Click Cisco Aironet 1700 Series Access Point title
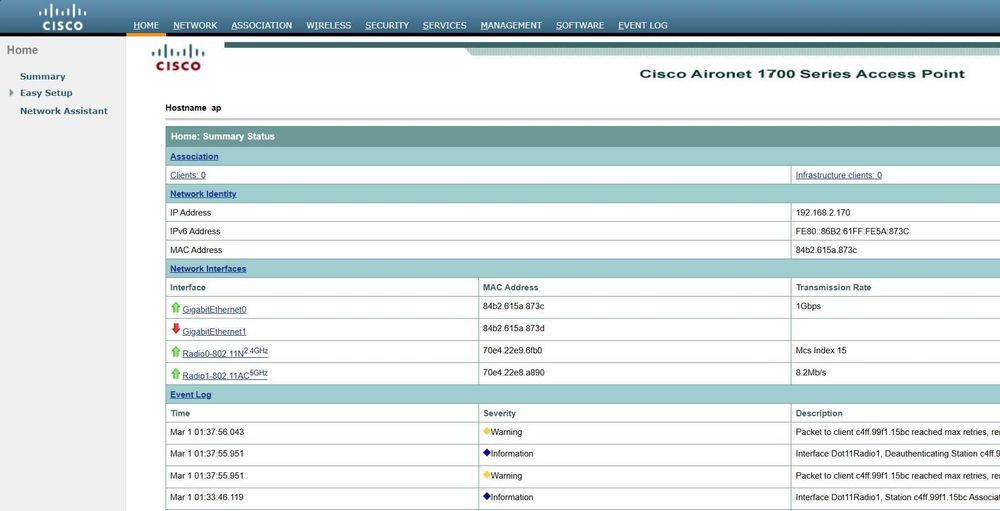 802,74
